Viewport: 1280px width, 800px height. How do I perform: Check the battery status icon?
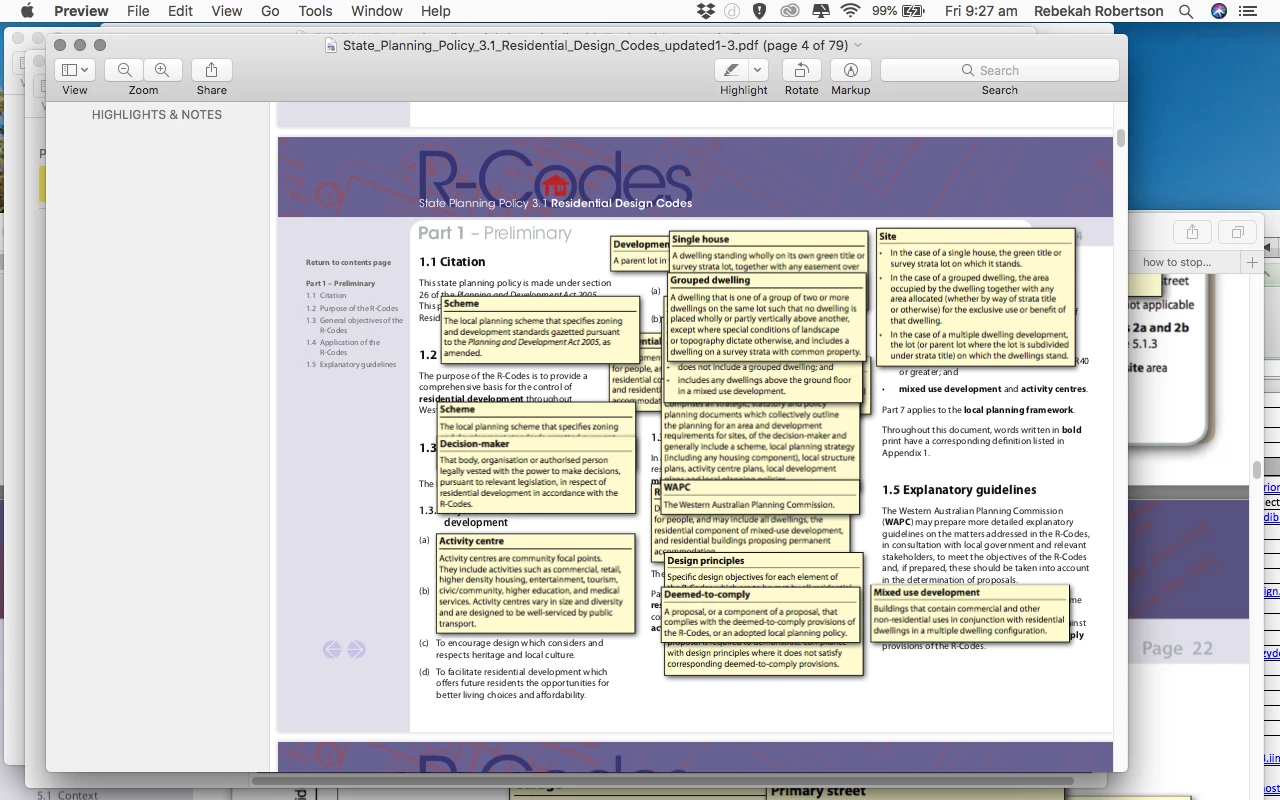click(914, 11)
